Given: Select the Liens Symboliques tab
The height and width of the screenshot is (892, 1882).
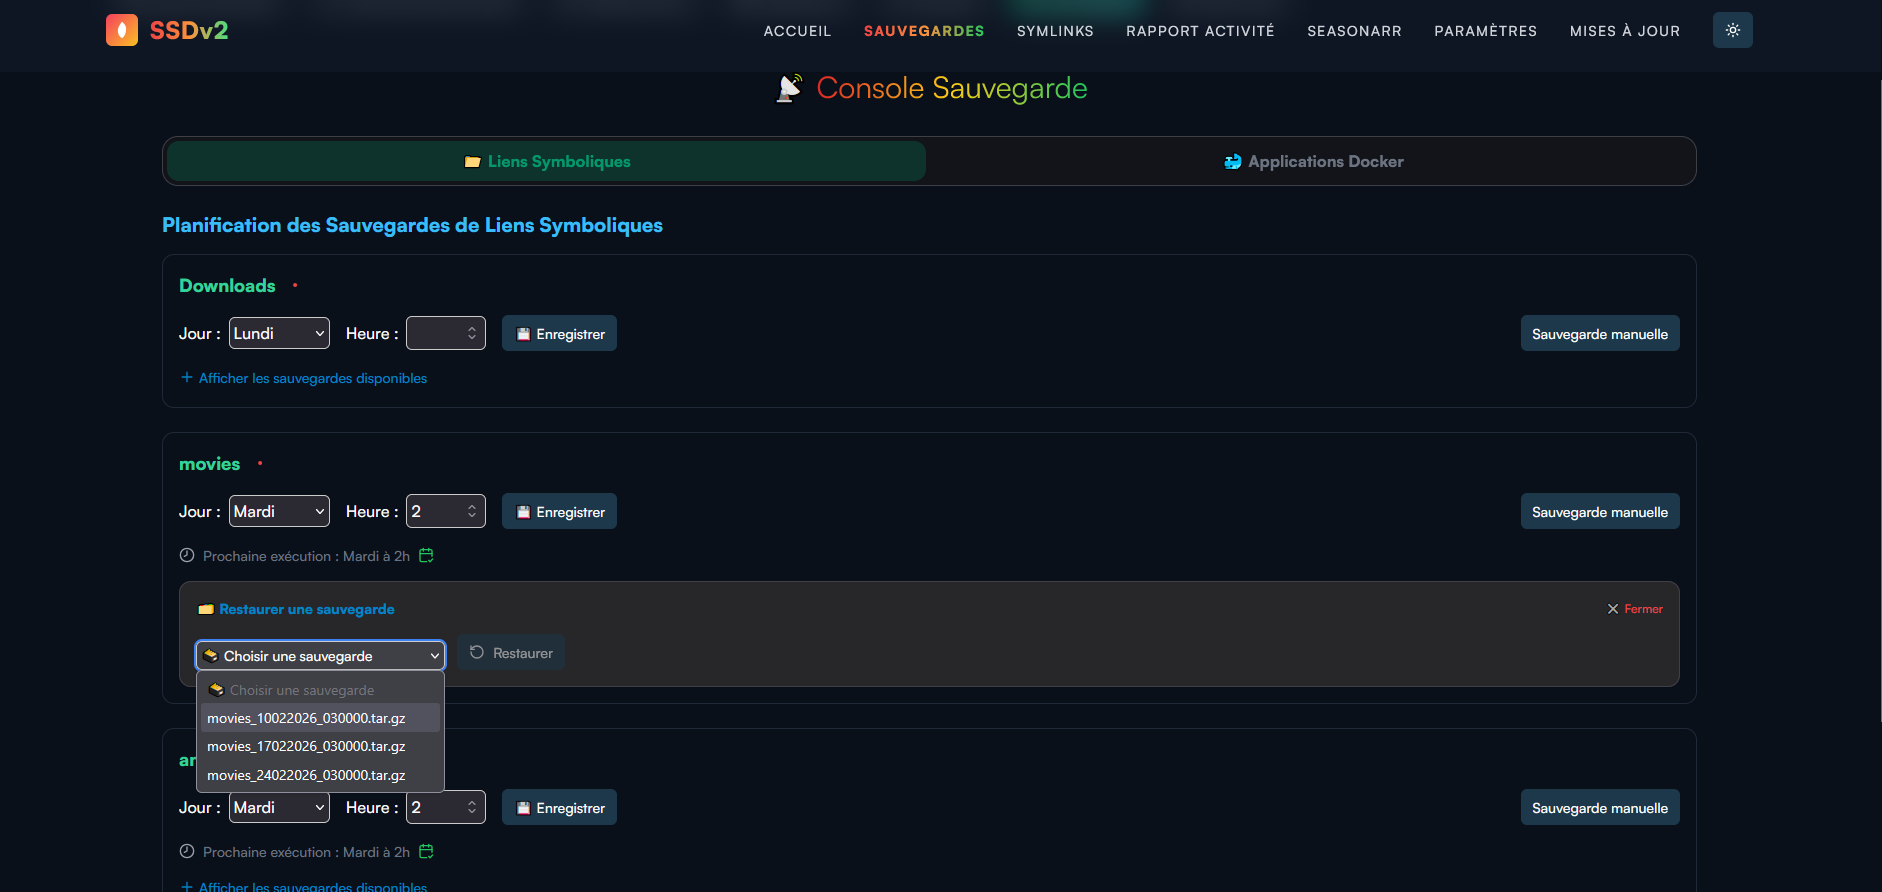Looking at the screenshot, I should pyautogui.click(x=547, y=162).
